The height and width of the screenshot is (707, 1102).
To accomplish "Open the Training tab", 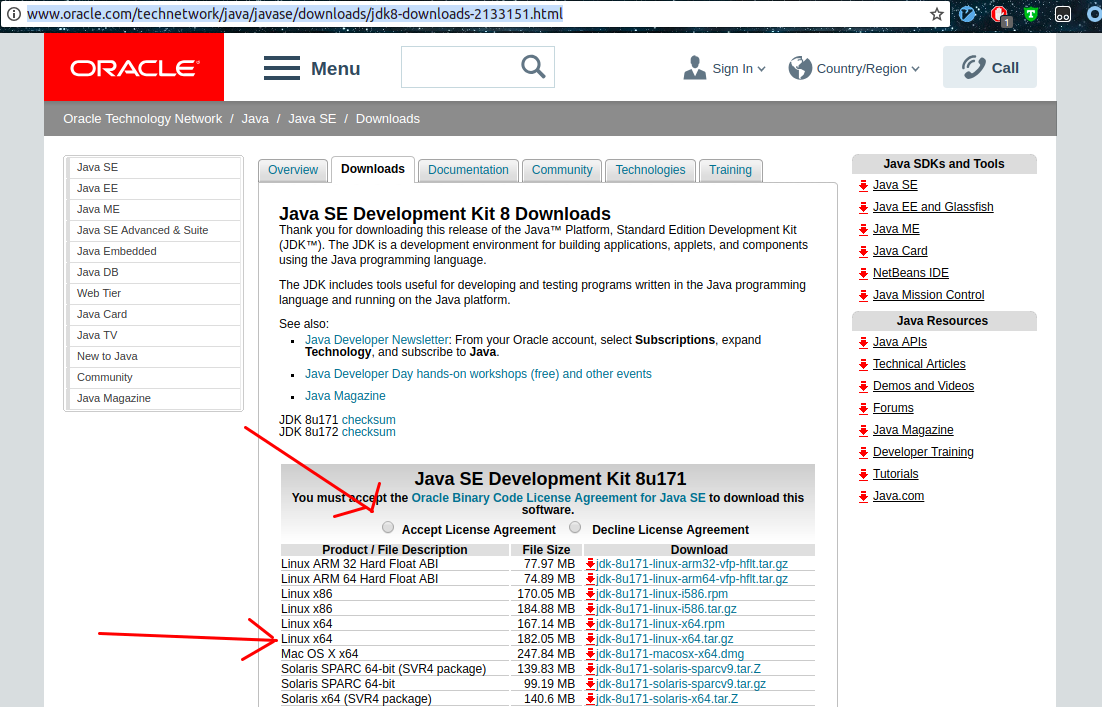I will 730,170.
